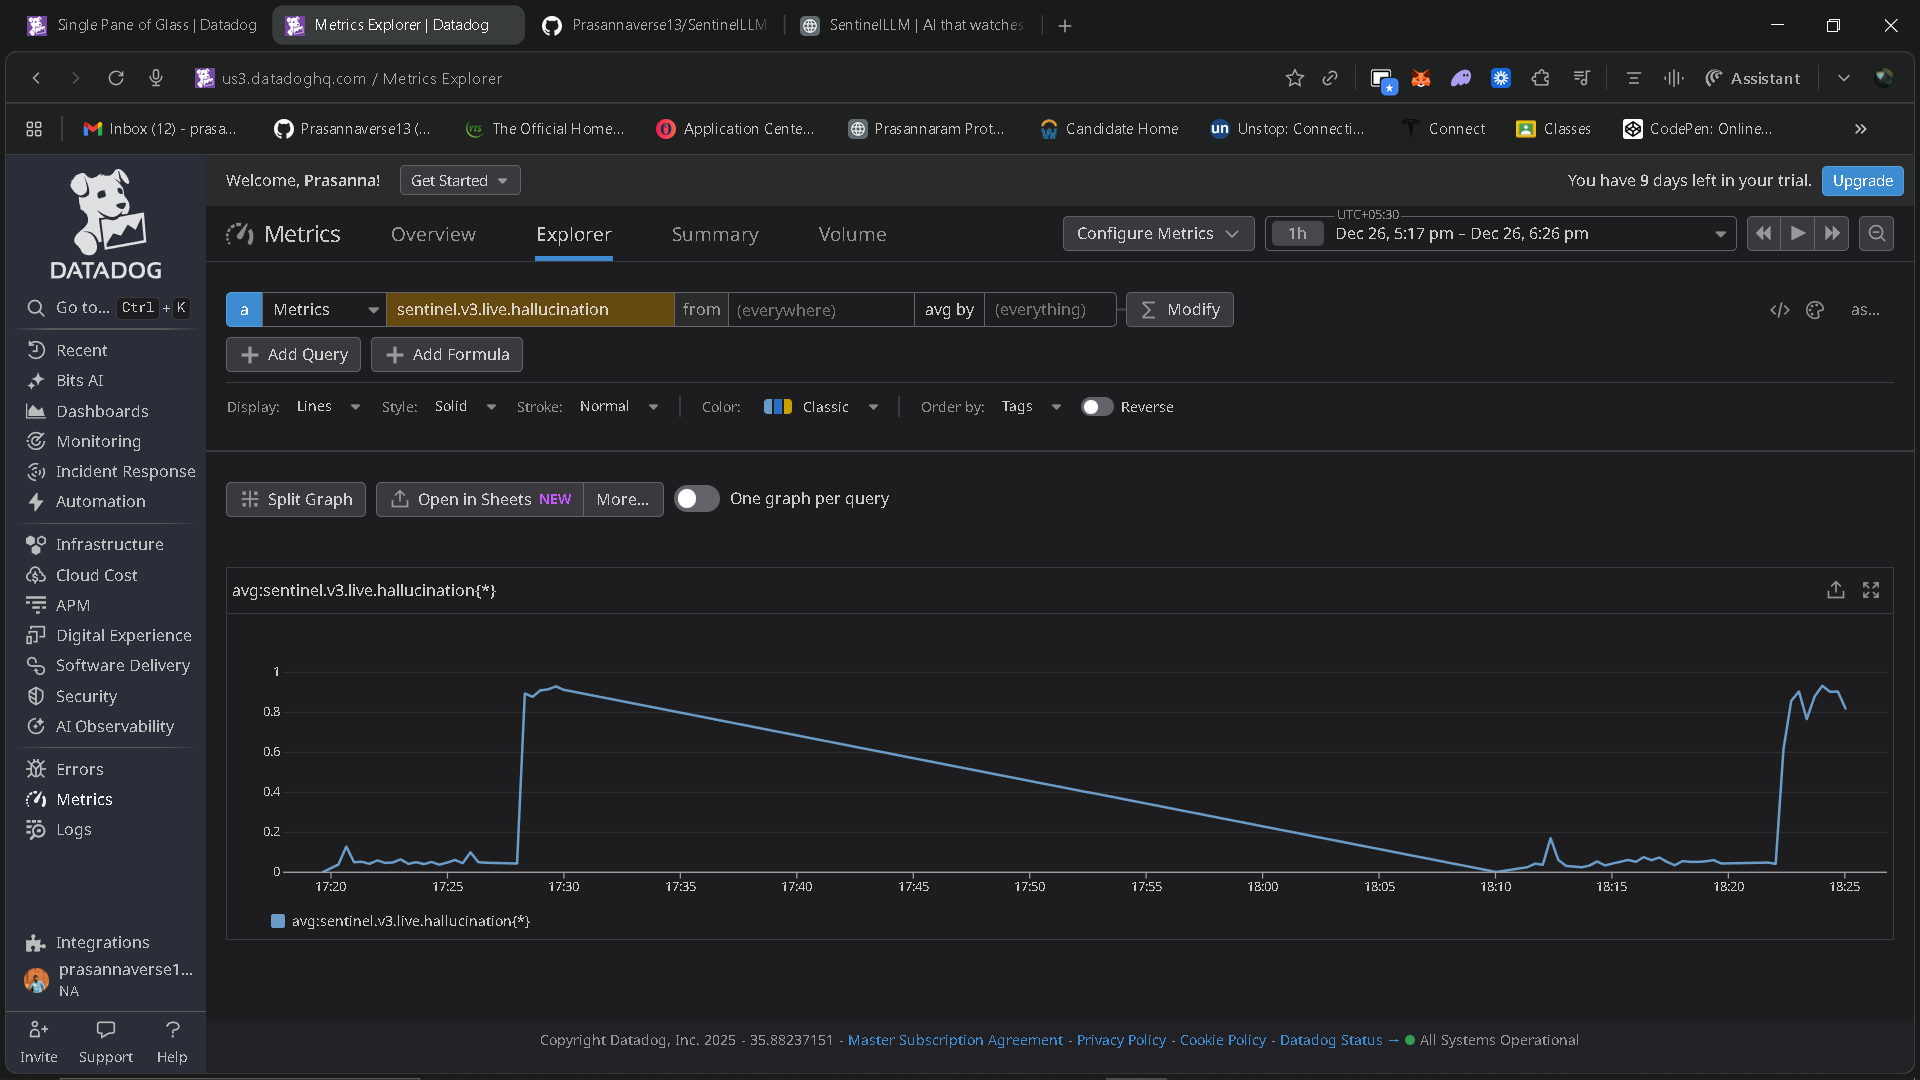Click the Datadog logo

click(106, 225)
